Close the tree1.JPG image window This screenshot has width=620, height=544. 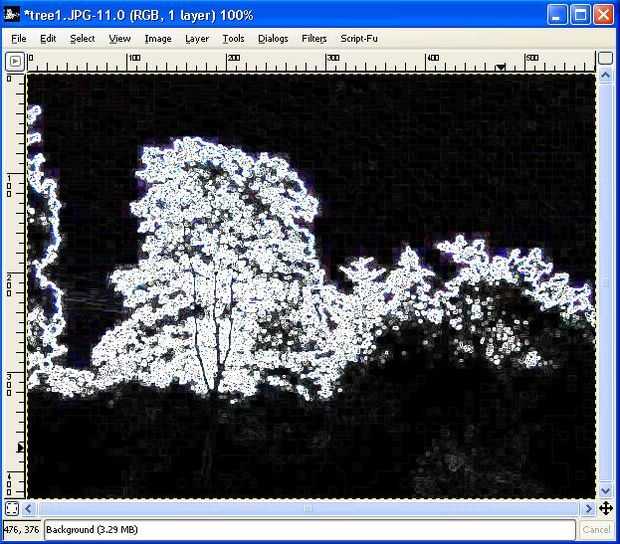click(604, 15)
